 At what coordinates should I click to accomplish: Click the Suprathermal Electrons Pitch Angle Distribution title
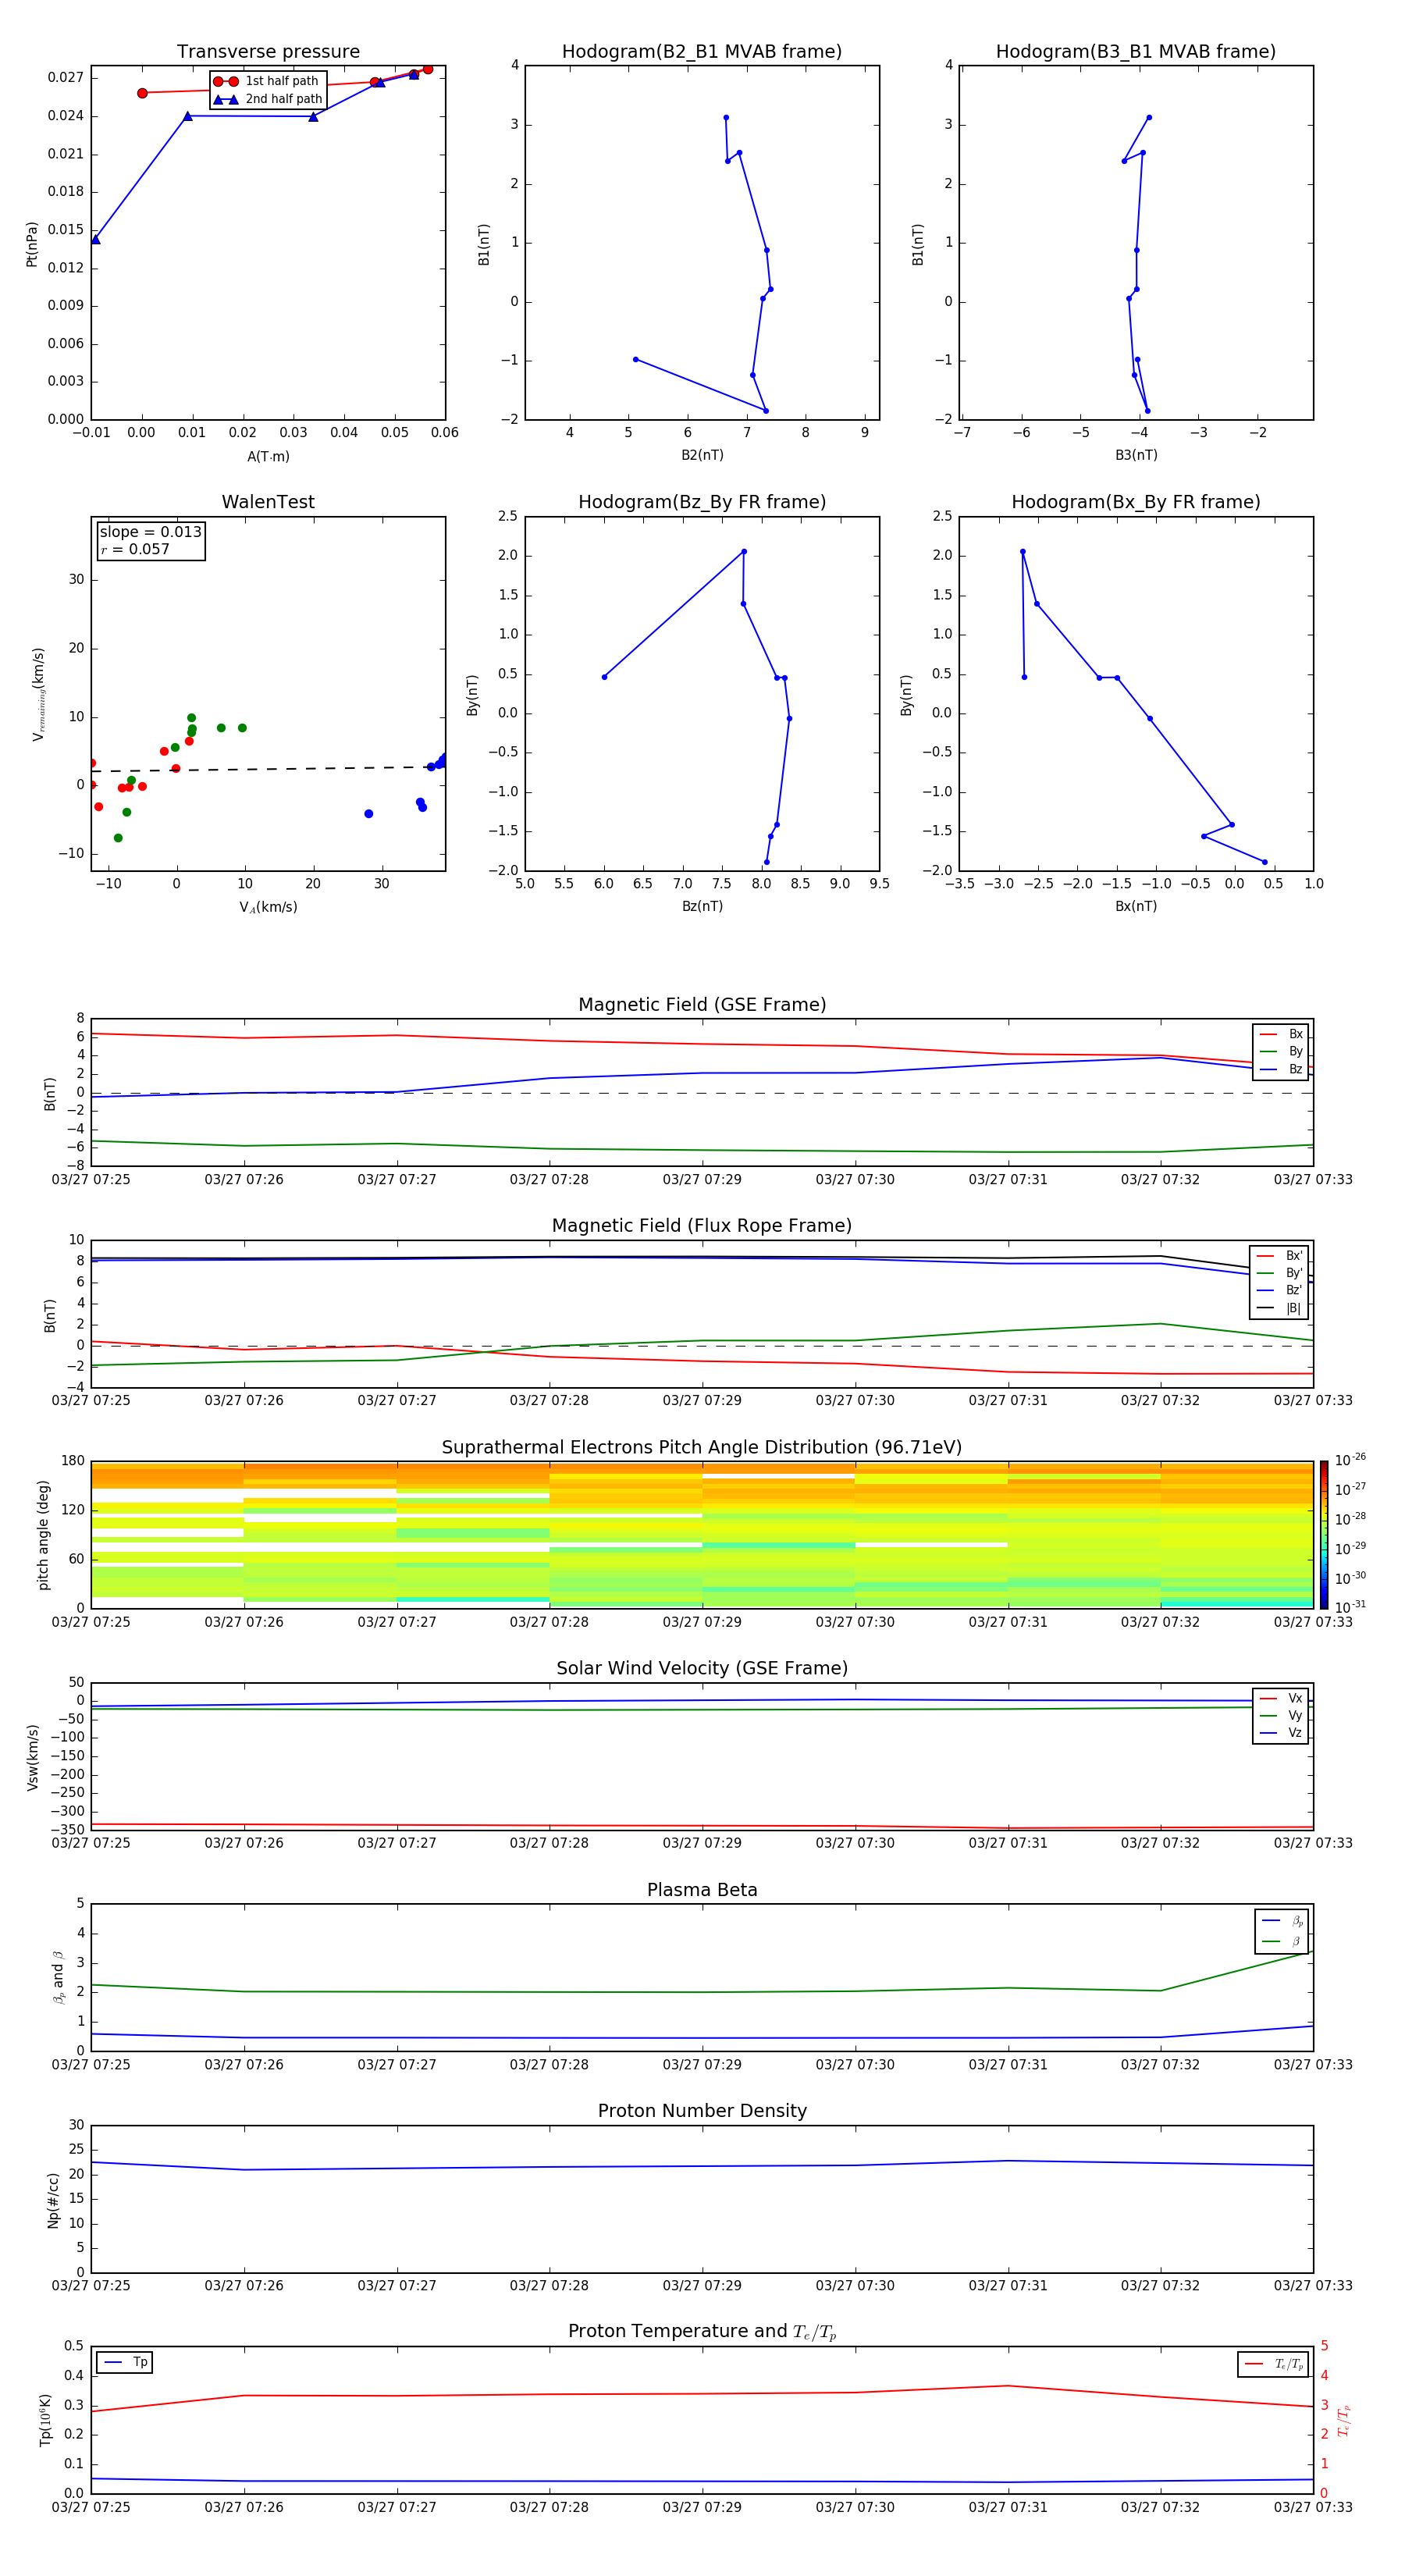coord(702,1448)
